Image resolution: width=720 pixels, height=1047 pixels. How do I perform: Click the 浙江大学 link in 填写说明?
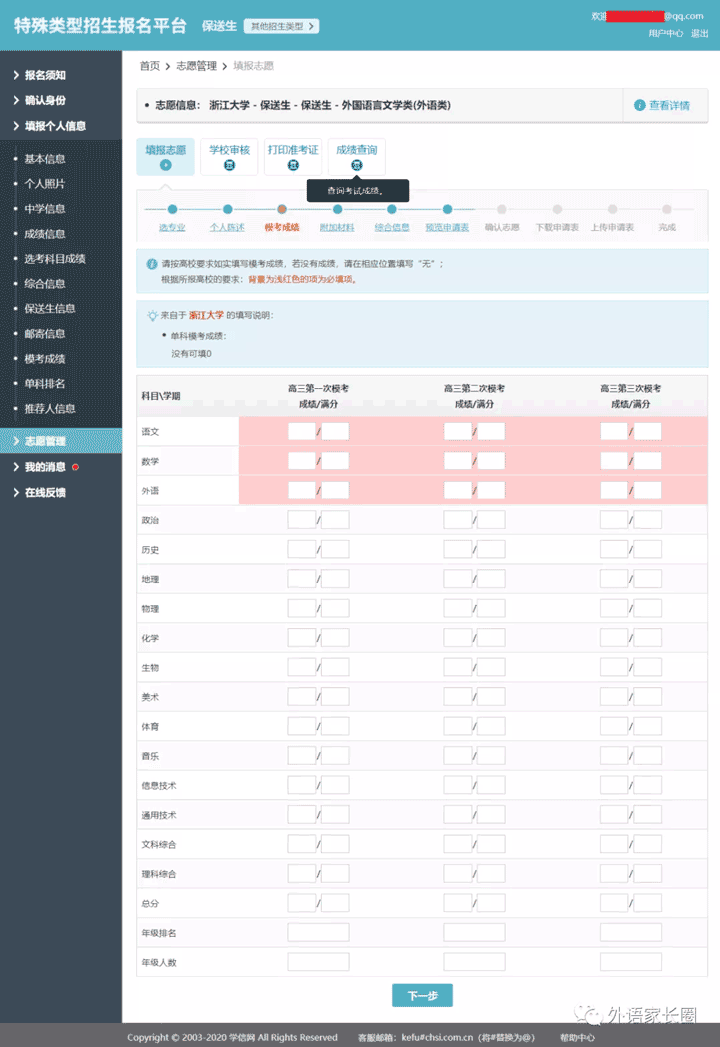[206, 315]
